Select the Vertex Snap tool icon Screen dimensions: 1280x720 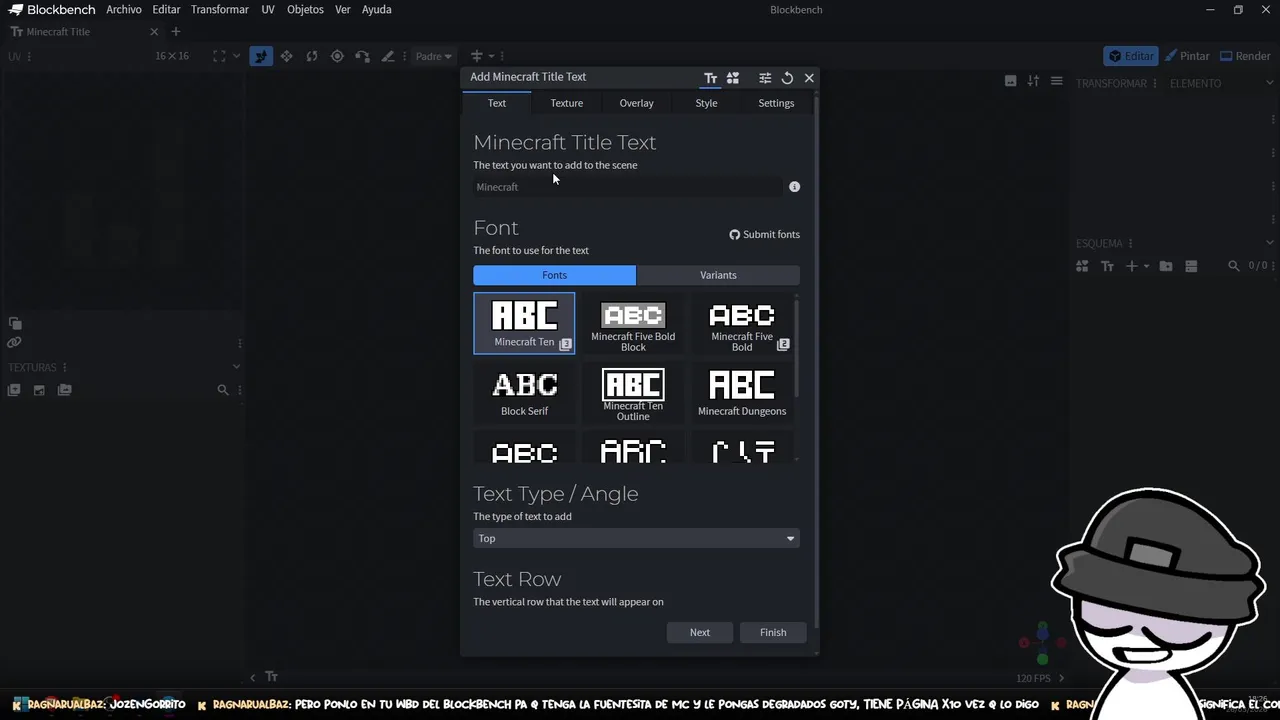(x=362, y=56)
